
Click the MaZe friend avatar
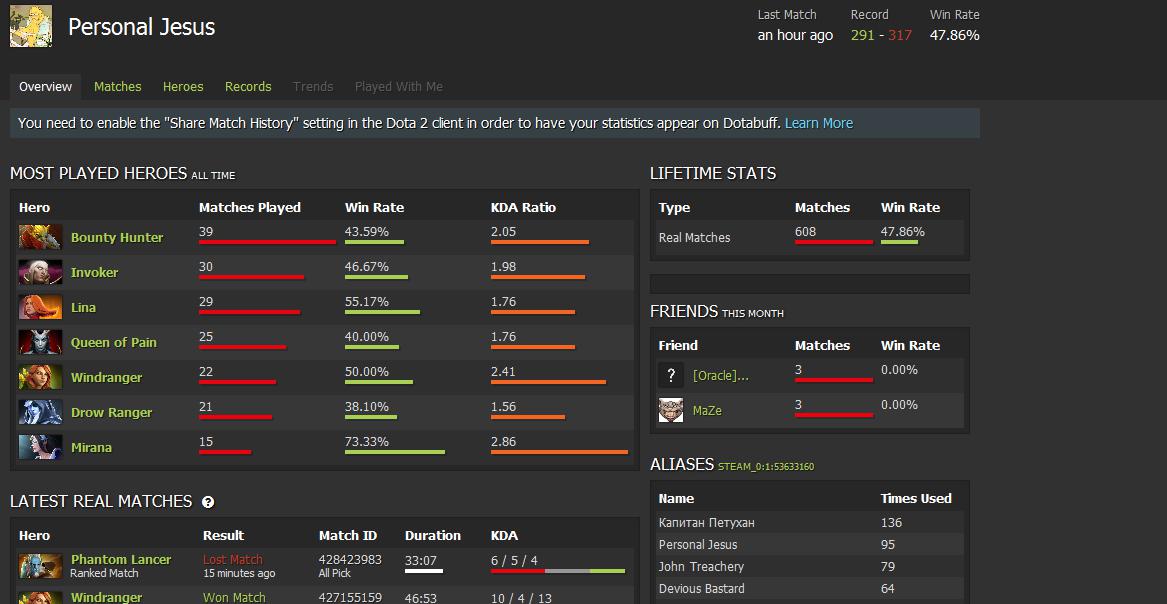tap(671, 410)
